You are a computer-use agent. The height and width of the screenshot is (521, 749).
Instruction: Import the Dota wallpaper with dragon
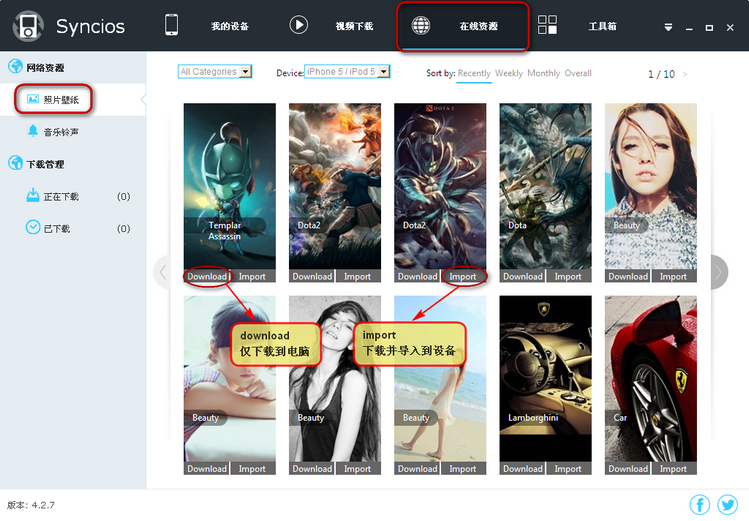[x=568, y=276]
